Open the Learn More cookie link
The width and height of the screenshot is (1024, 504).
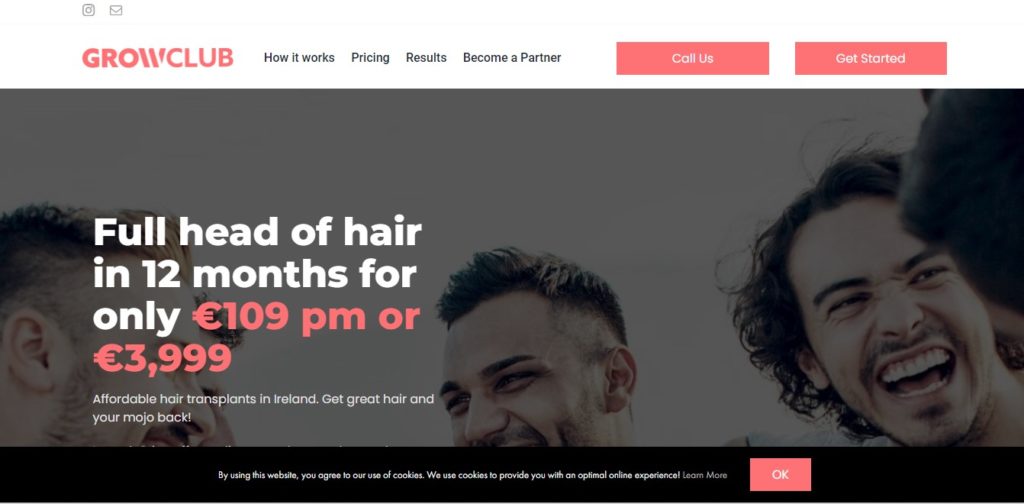coord(705,475)
